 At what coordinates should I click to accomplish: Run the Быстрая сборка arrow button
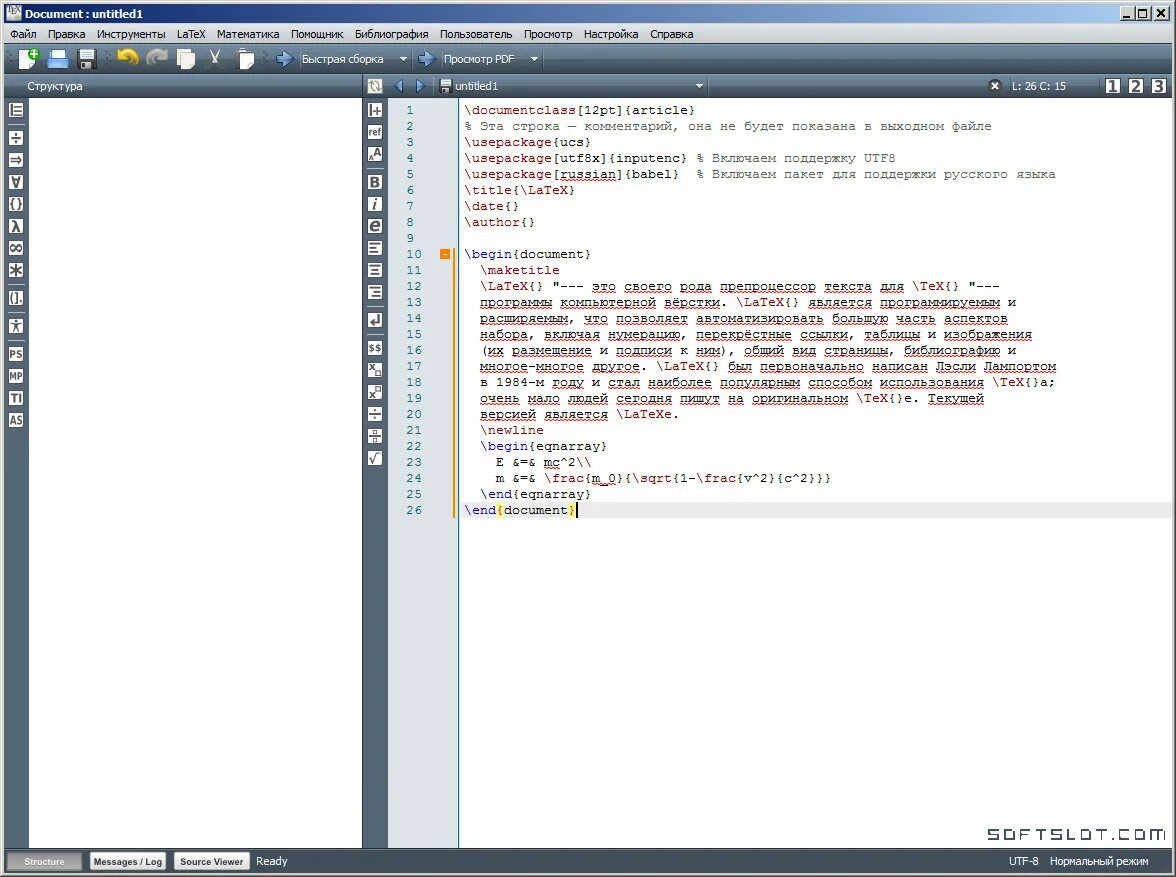[x=284, y=59]
